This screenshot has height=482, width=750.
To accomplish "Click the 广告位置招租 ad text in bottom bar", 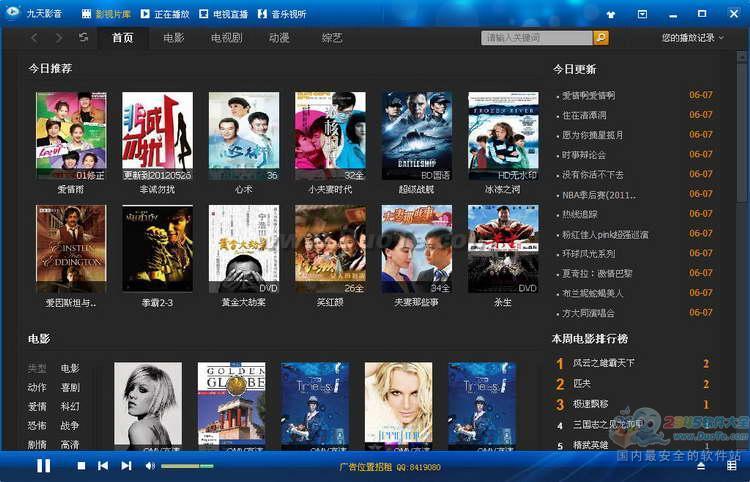I will [x=390, y=467].
